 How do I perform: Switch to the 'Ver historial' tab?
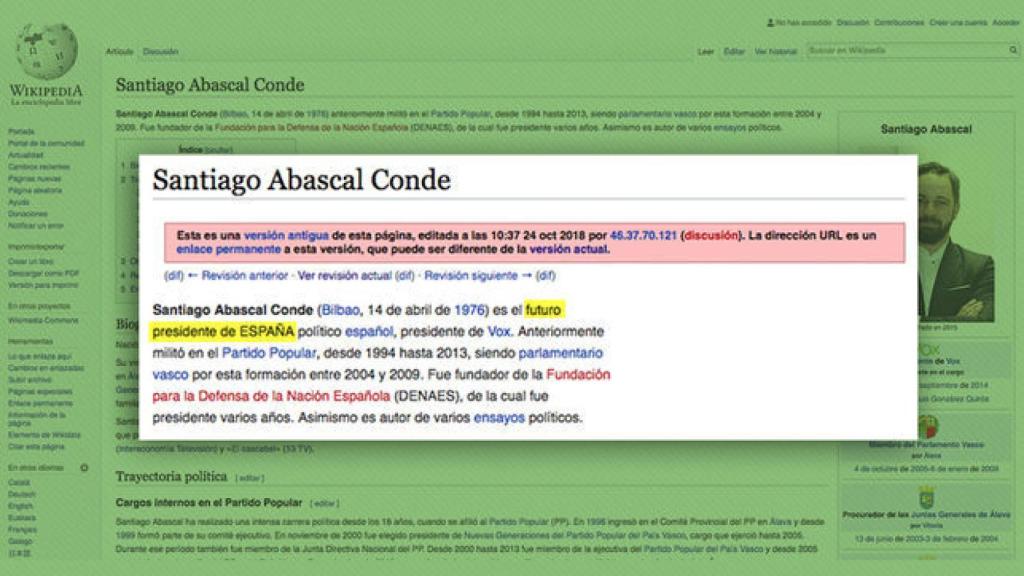pos(775,49)
